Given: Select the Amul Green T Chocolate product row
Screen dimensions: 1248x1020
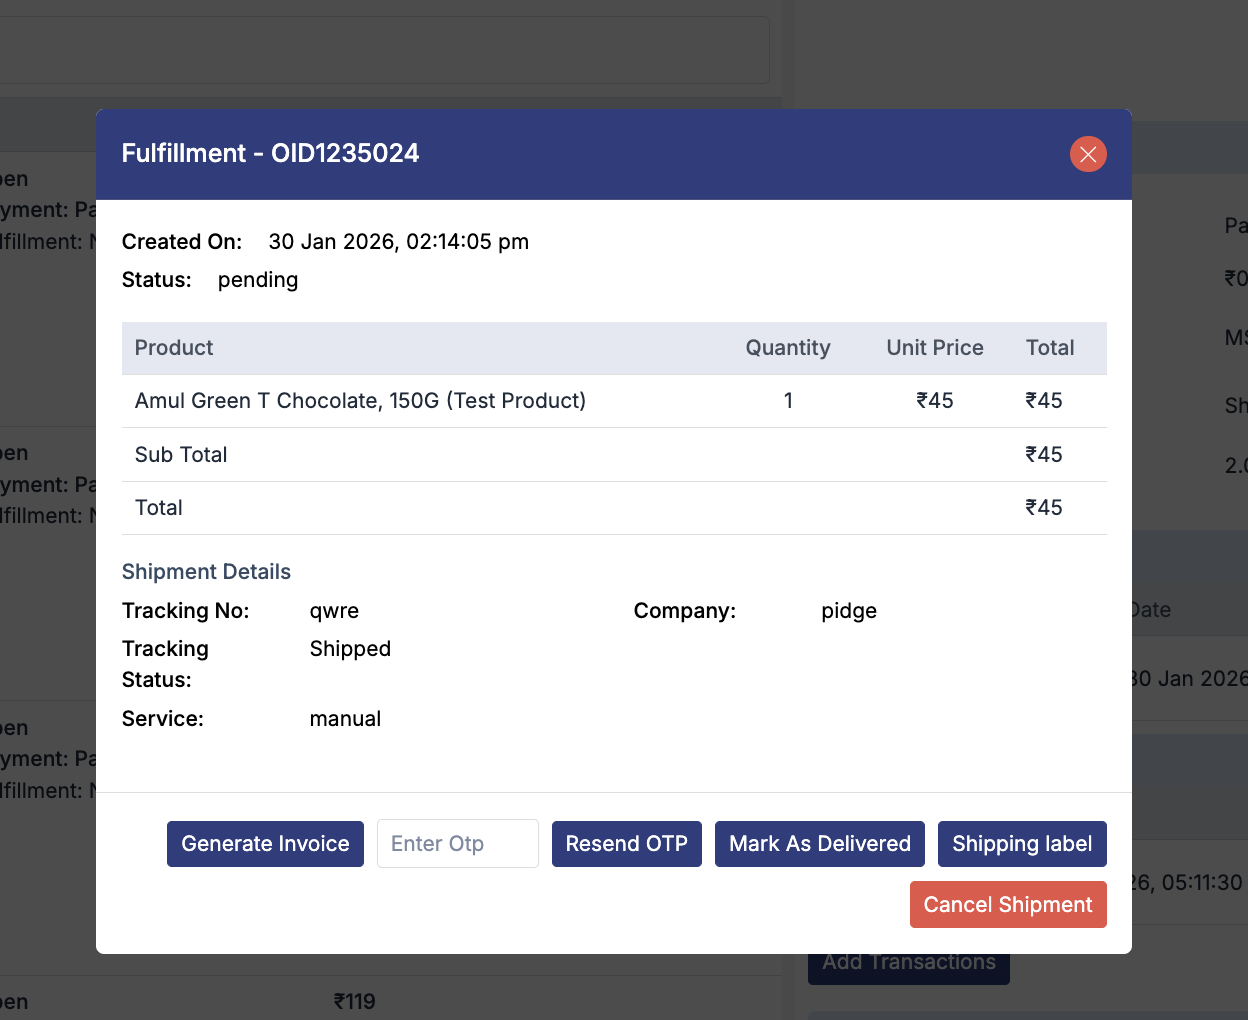Looking at the screenshot, I should 360,401.
